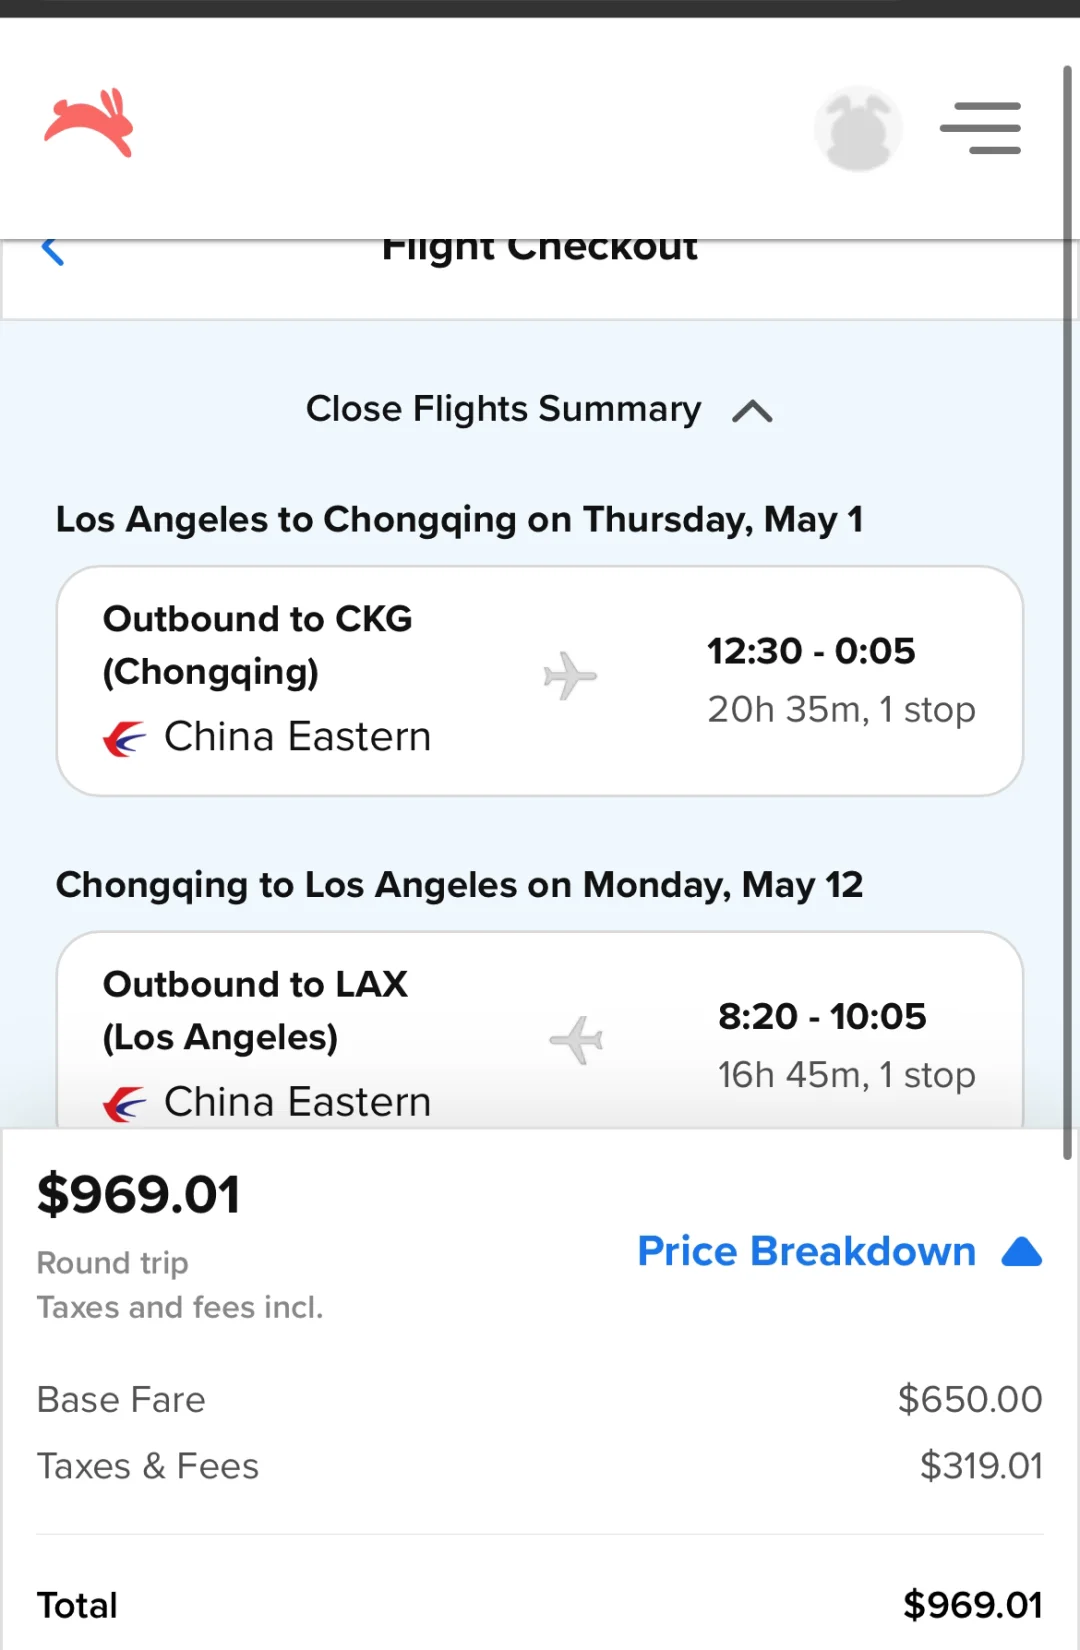Click the Taxes & Fees row label
Screen dimensions: 1080x1650
click(x=148, y=1466)
